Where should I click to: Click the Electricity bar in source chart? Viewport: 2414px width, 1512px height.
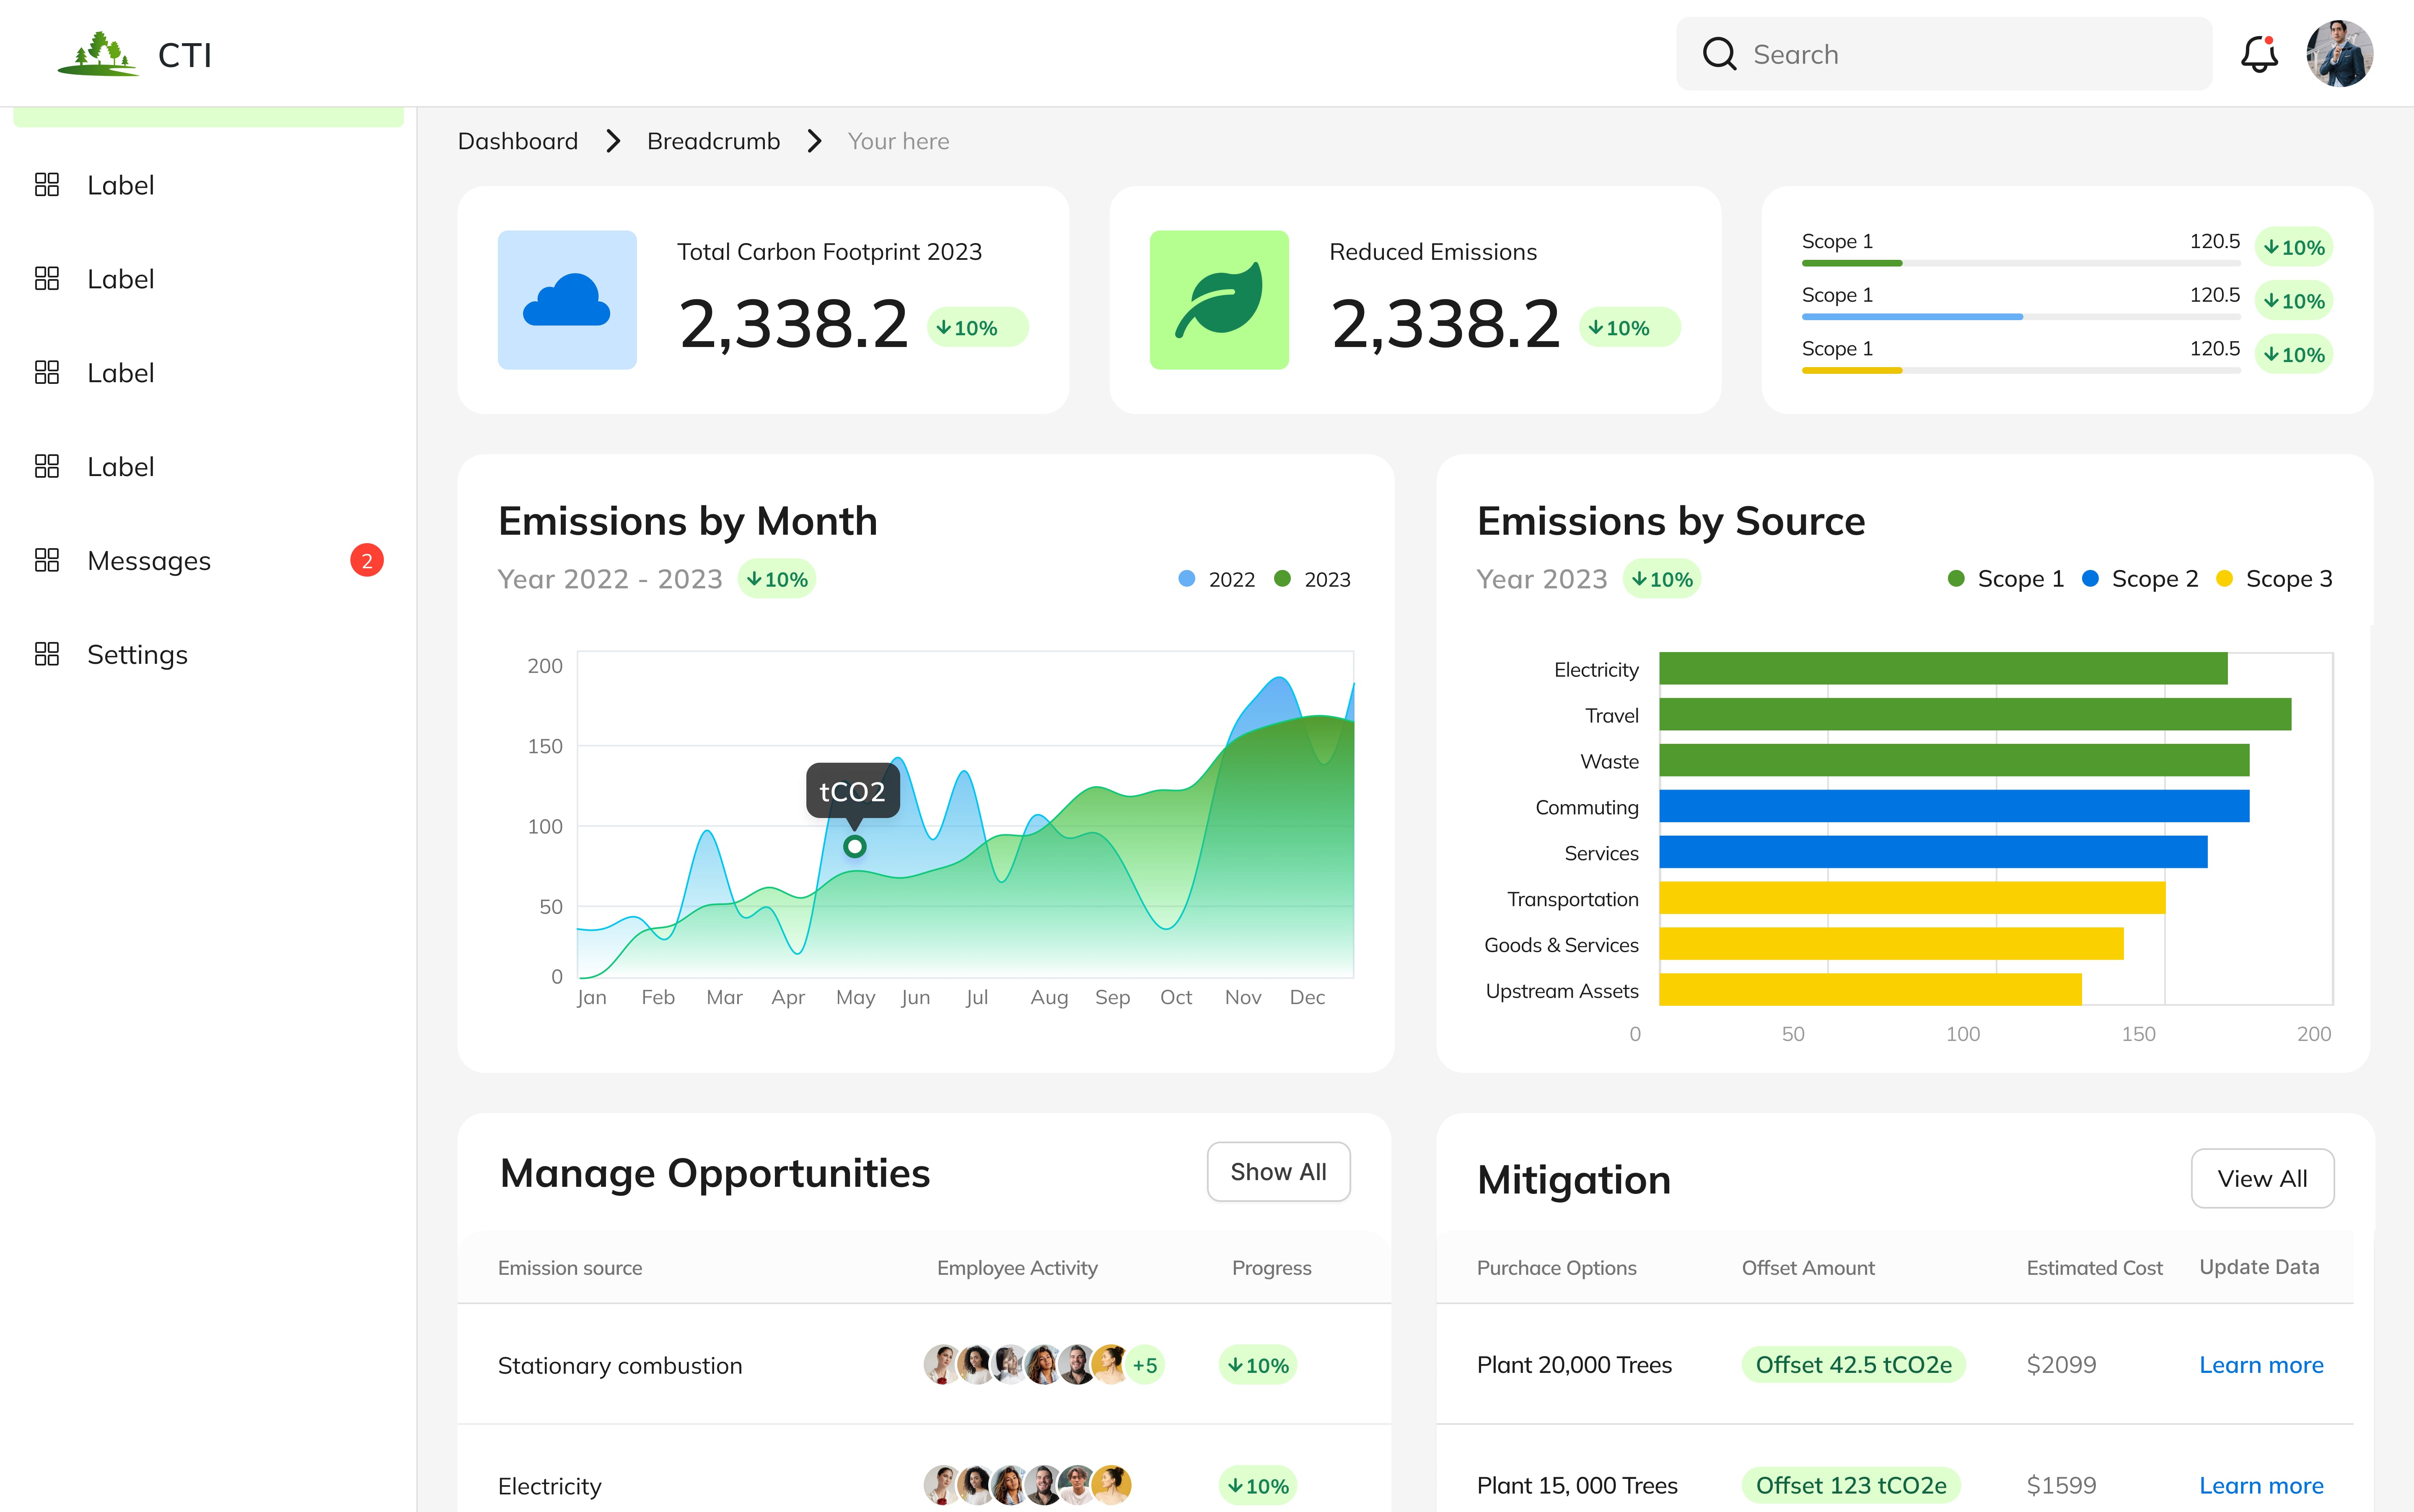click(1943, 669)
